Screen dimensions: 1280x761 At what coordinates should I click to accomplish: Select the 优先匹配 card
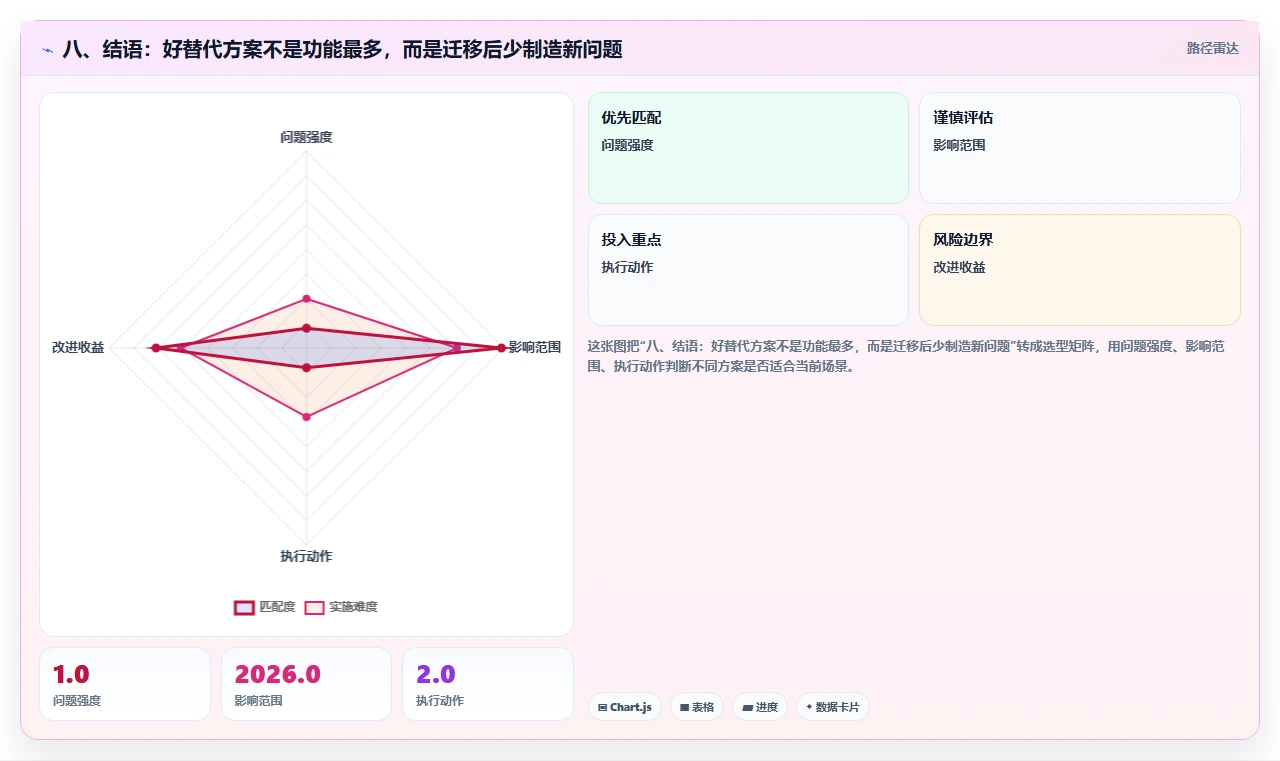pos(748,148)
